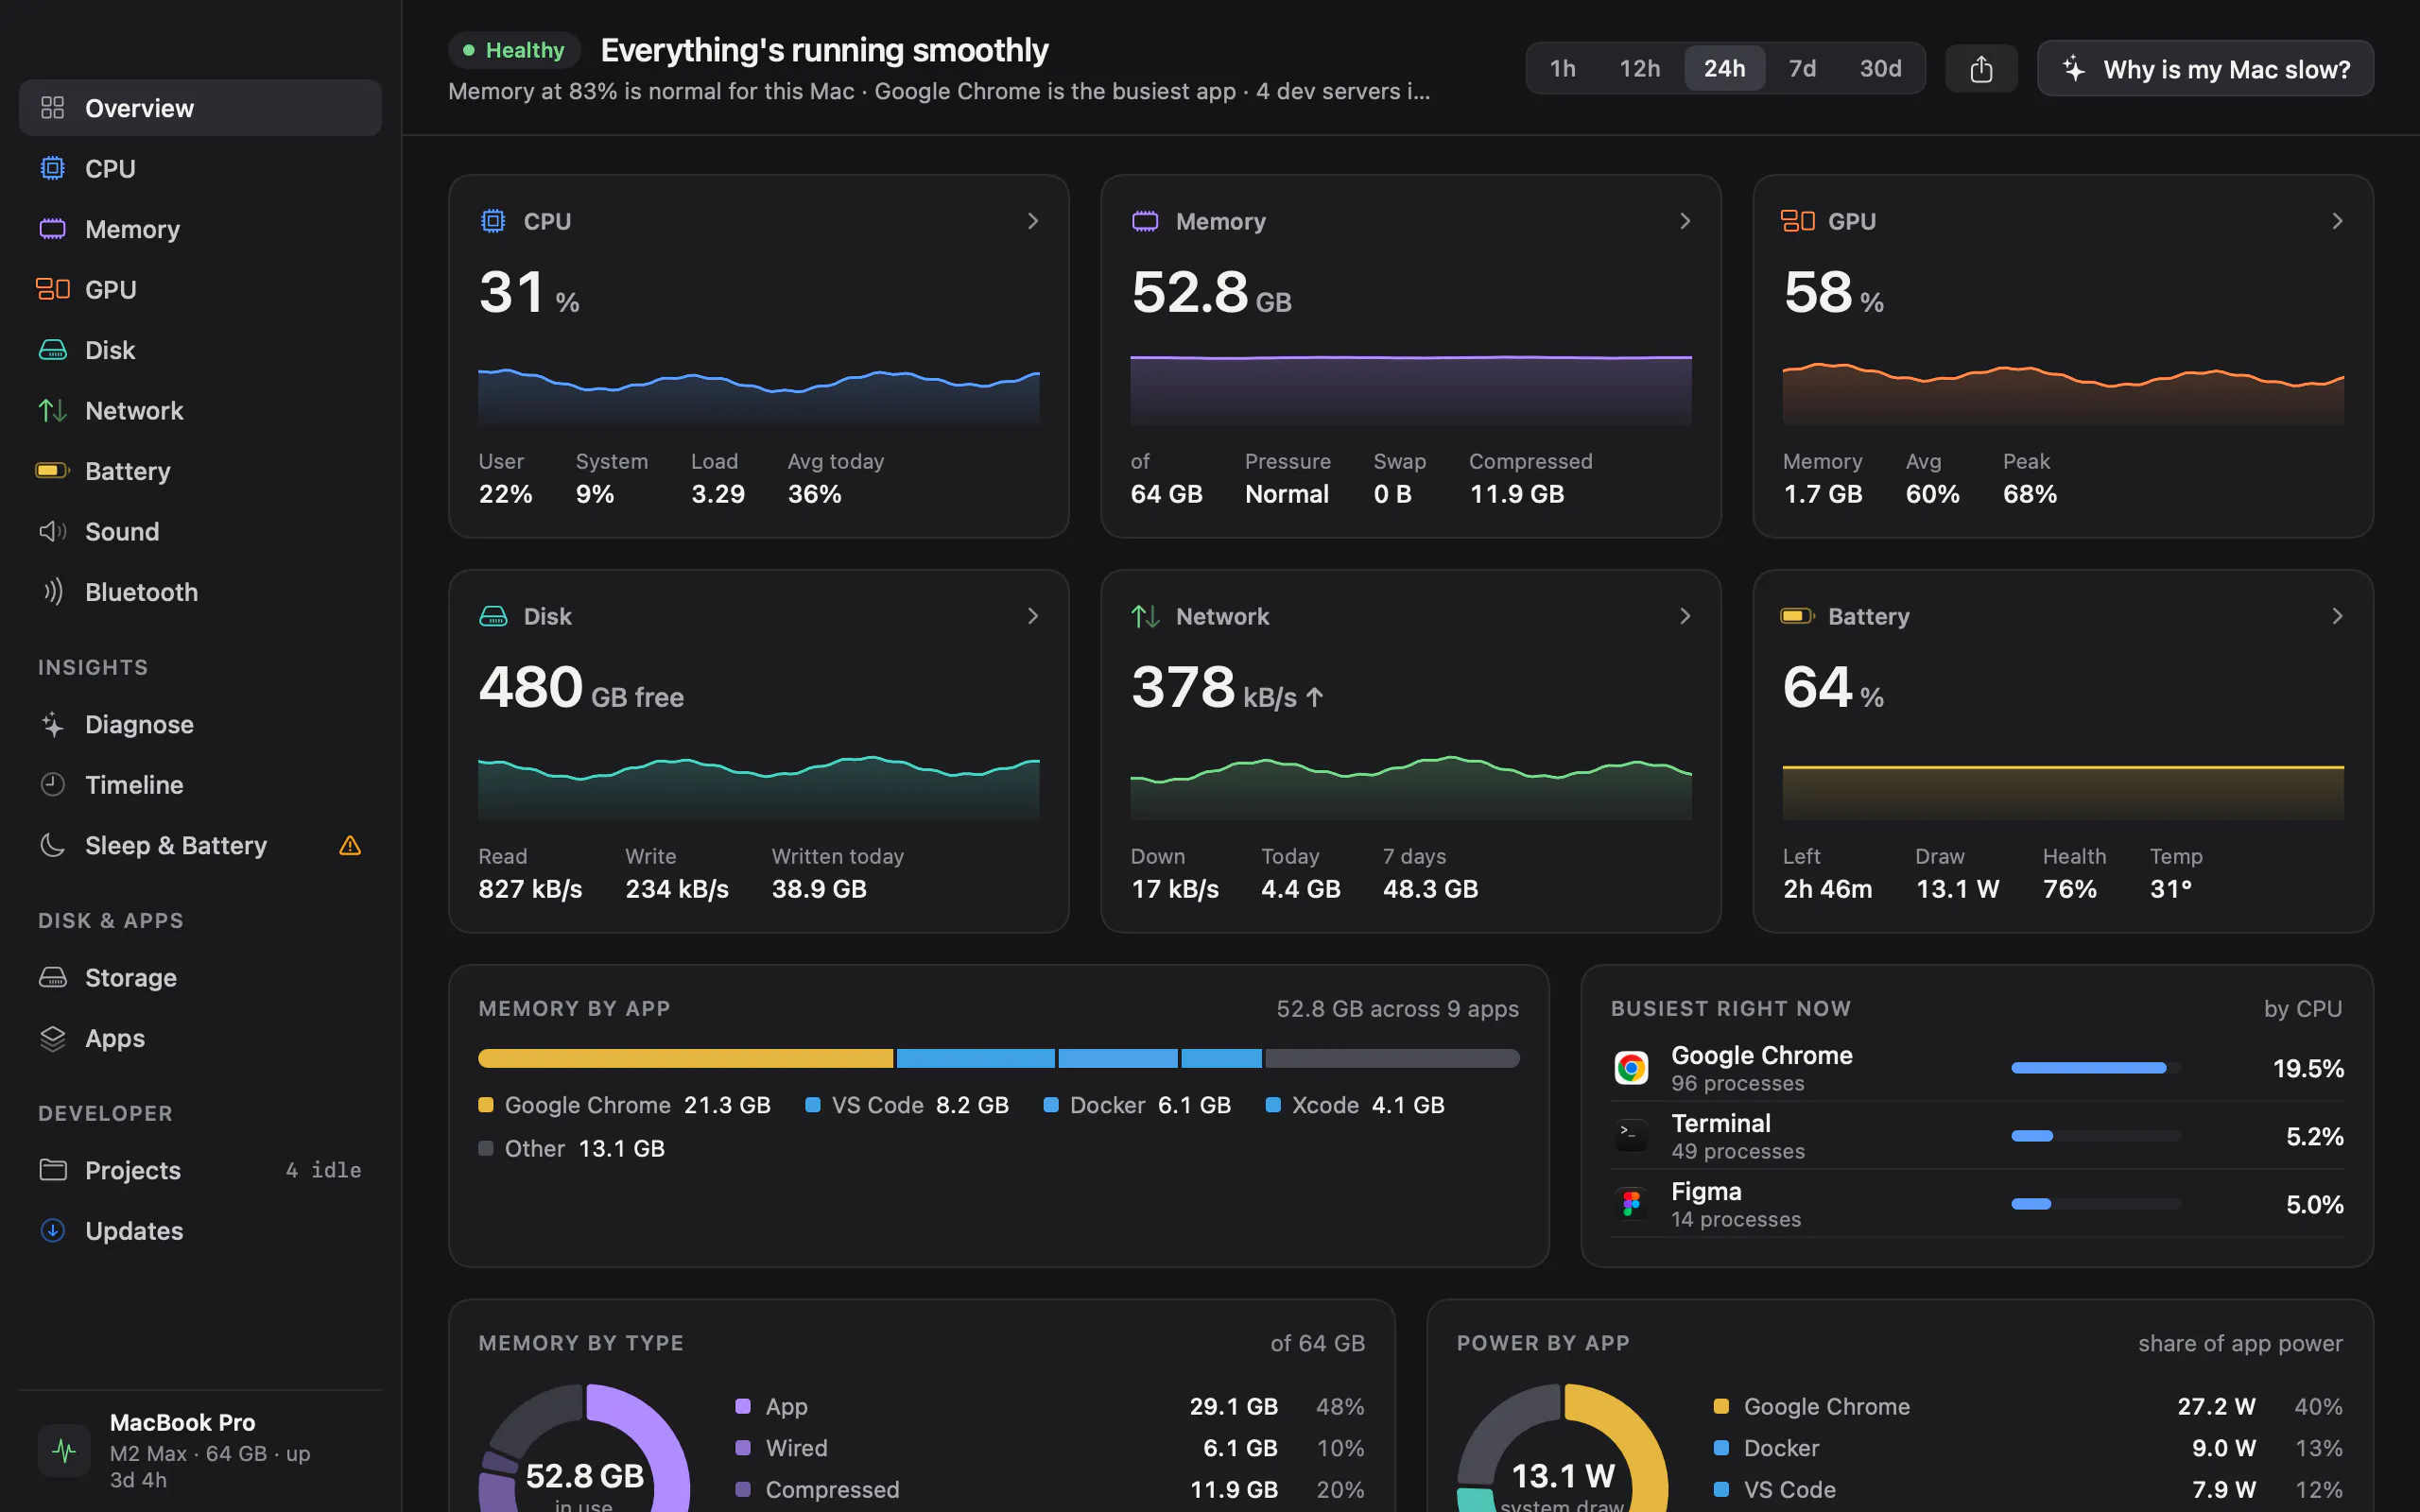Open the Projects folder icon
This screenshot has width=2420, height=1512.
tap(52, 1169)
